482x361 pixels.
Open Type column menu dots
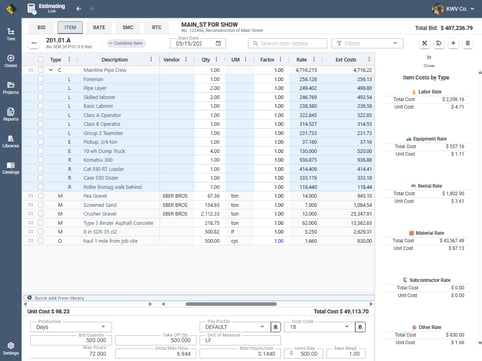pos(69,59)
